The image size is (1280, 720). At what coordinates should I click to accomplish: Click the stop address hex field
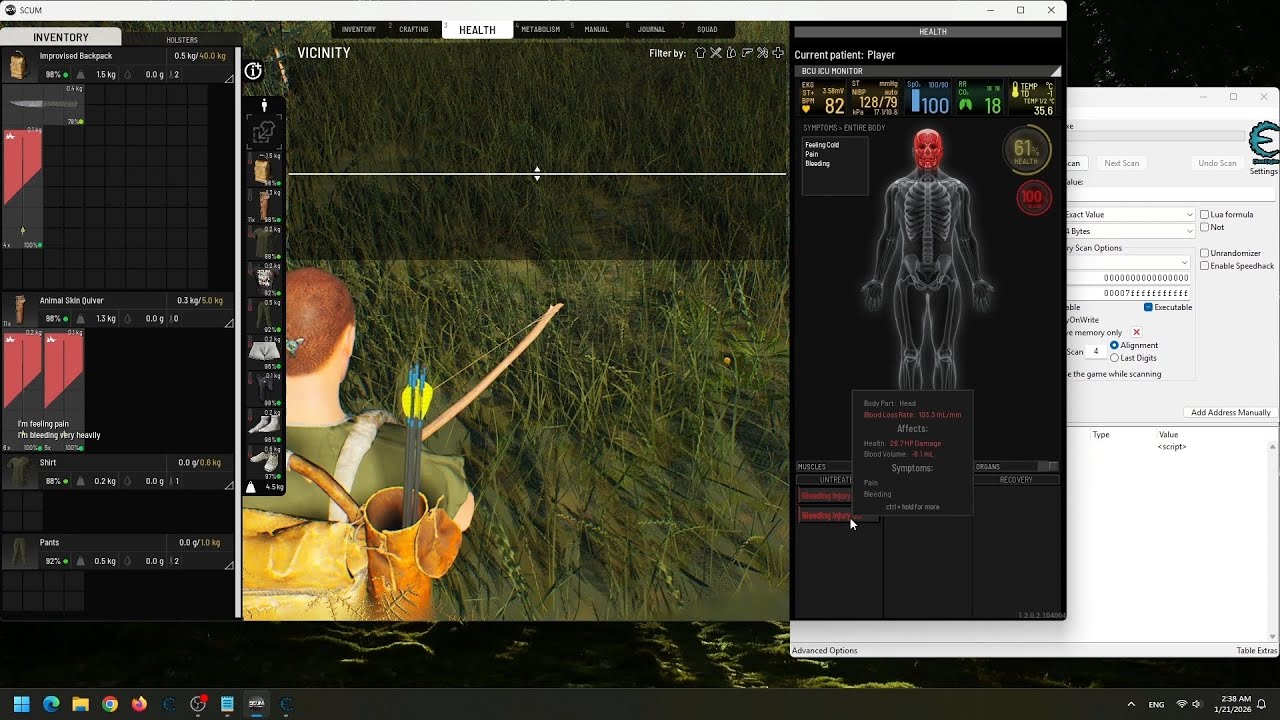1128,293
